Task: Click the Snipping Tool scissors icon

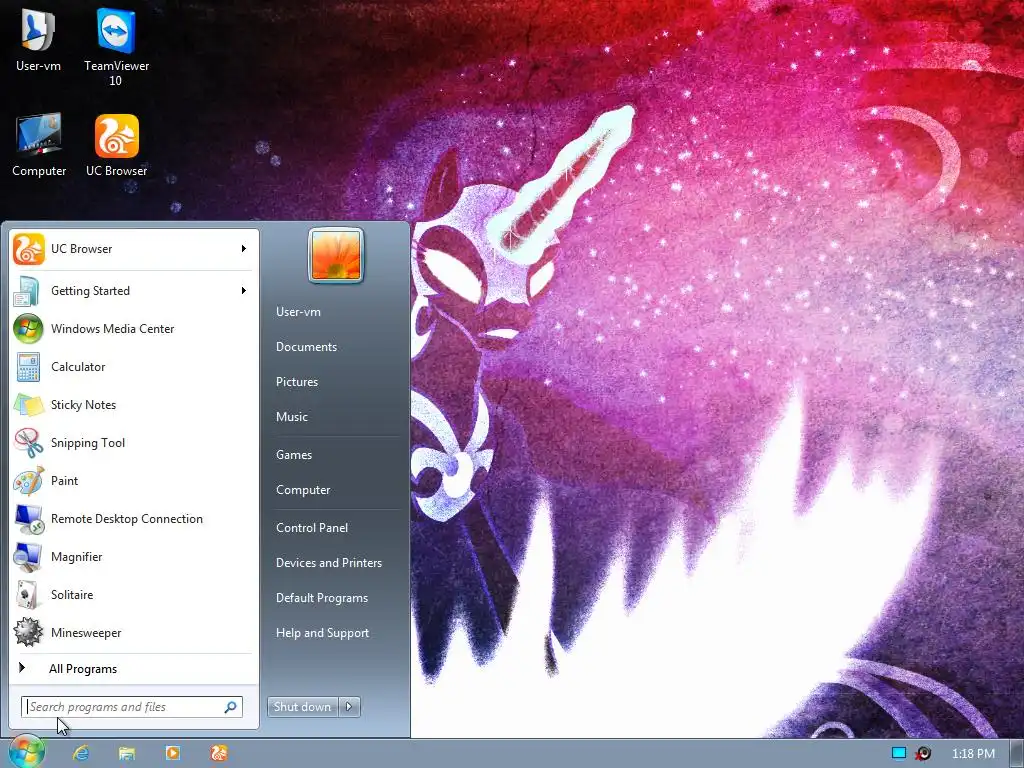Action: tap(29, 443)
